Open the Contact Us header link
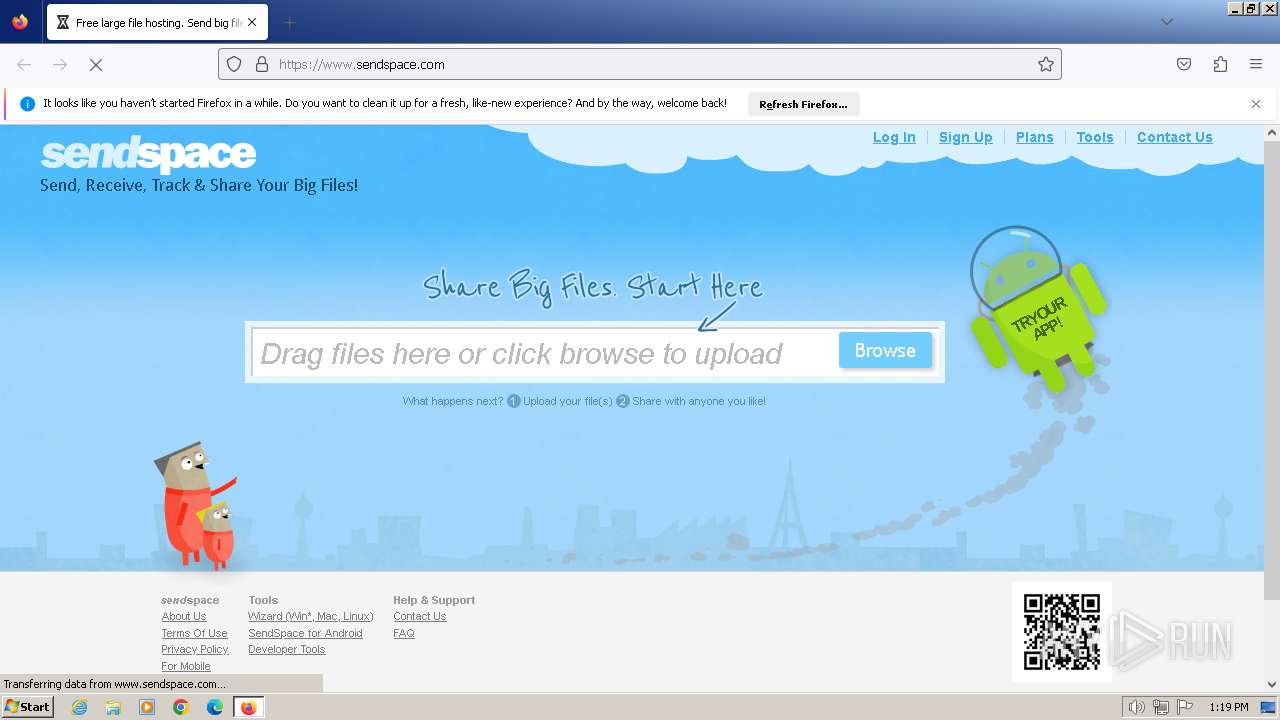The height and width of the screenshot is (720, 1280). (x=1175, y=137)
